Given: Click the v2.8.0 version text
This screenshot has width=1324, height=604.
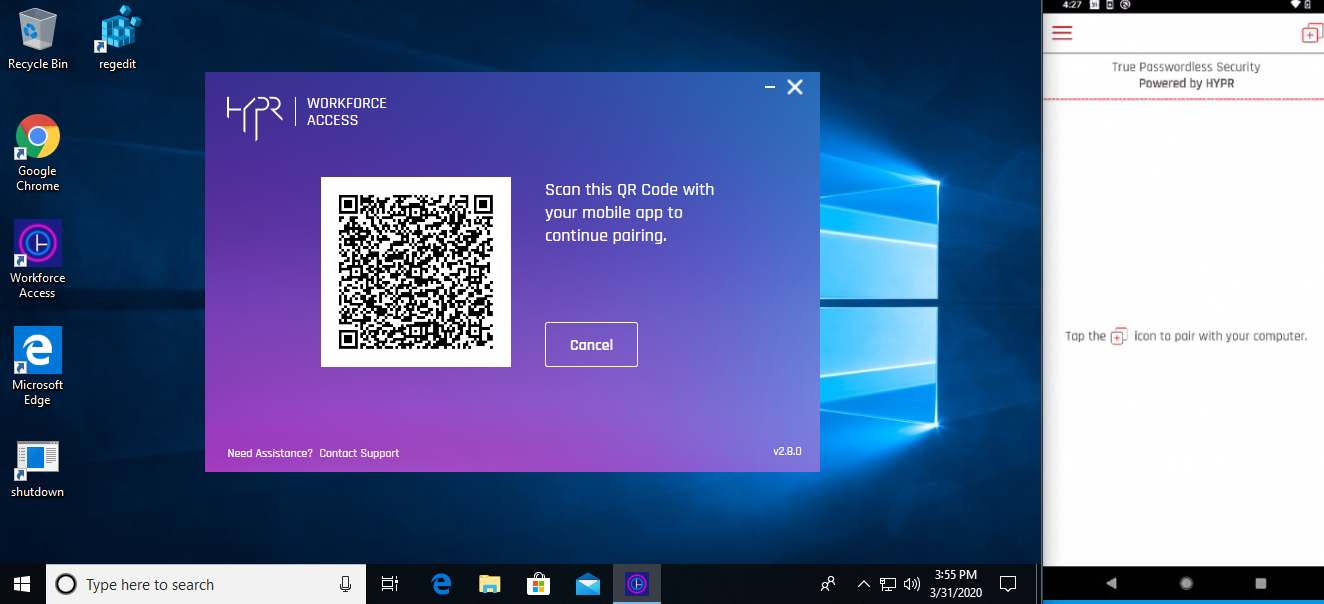Looking at the screenshot, I should [787, 451].
